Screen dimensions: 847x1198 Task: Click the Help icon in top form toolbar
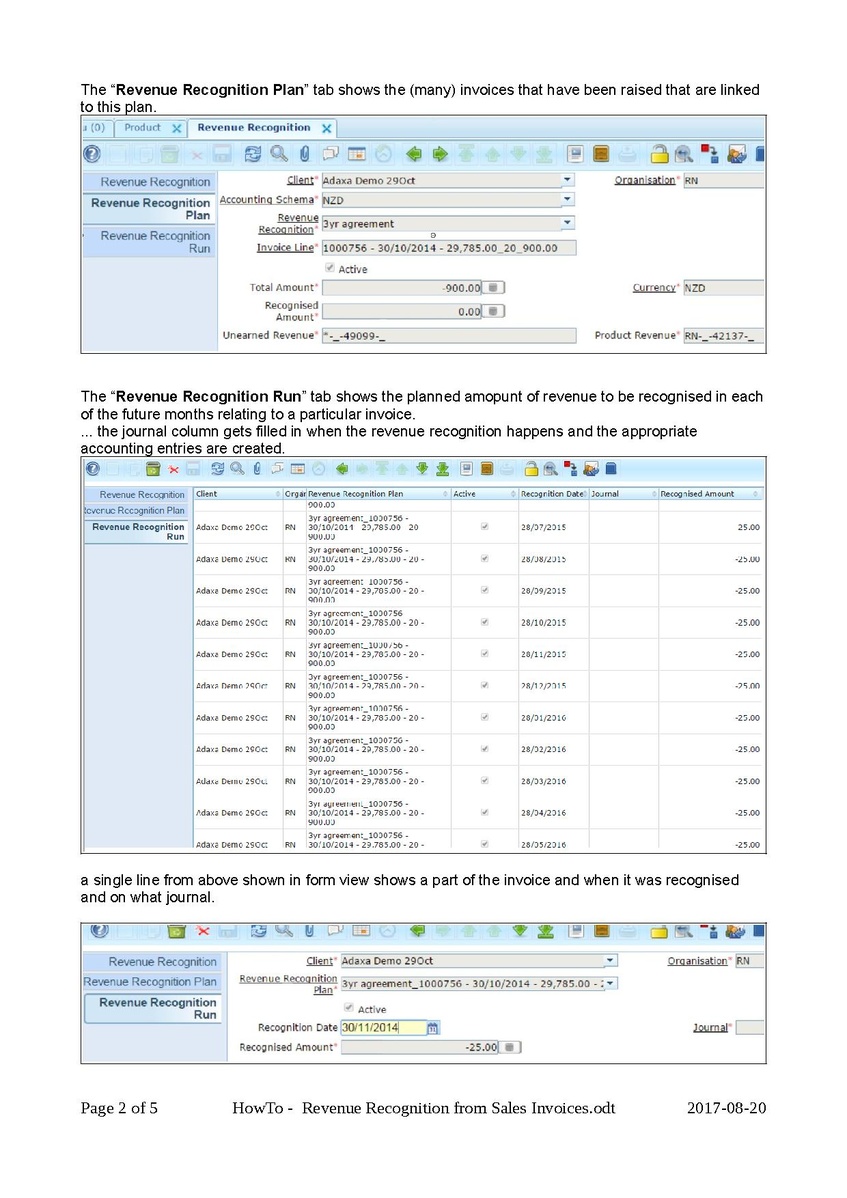coord(92,154)
